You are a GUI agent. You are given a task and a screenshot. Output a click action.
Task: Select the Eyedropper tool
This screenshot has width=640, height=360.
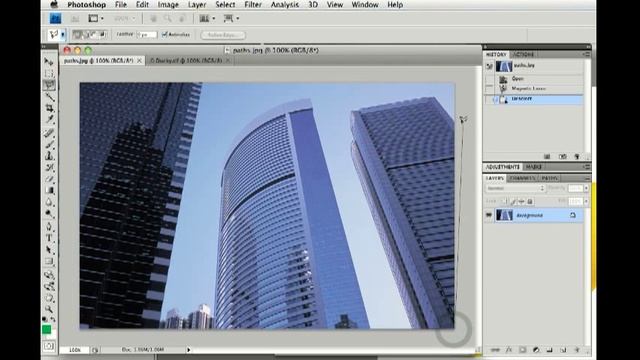click(49, 120)
